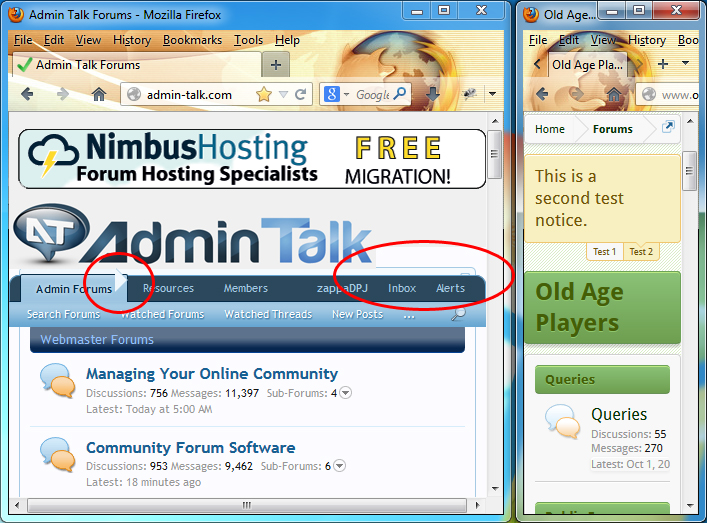Open the Inbox link

coord(402,289)
